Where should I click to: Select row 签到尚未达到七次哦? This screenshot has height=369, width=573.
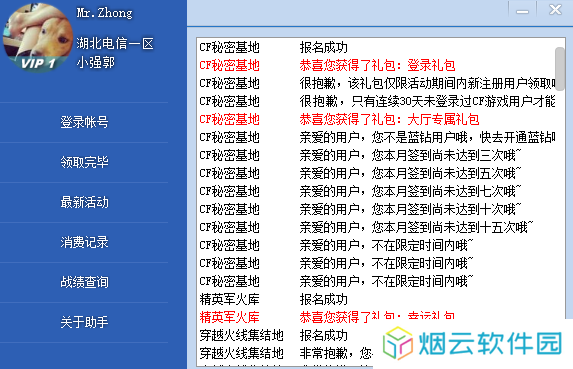[377, 191]
